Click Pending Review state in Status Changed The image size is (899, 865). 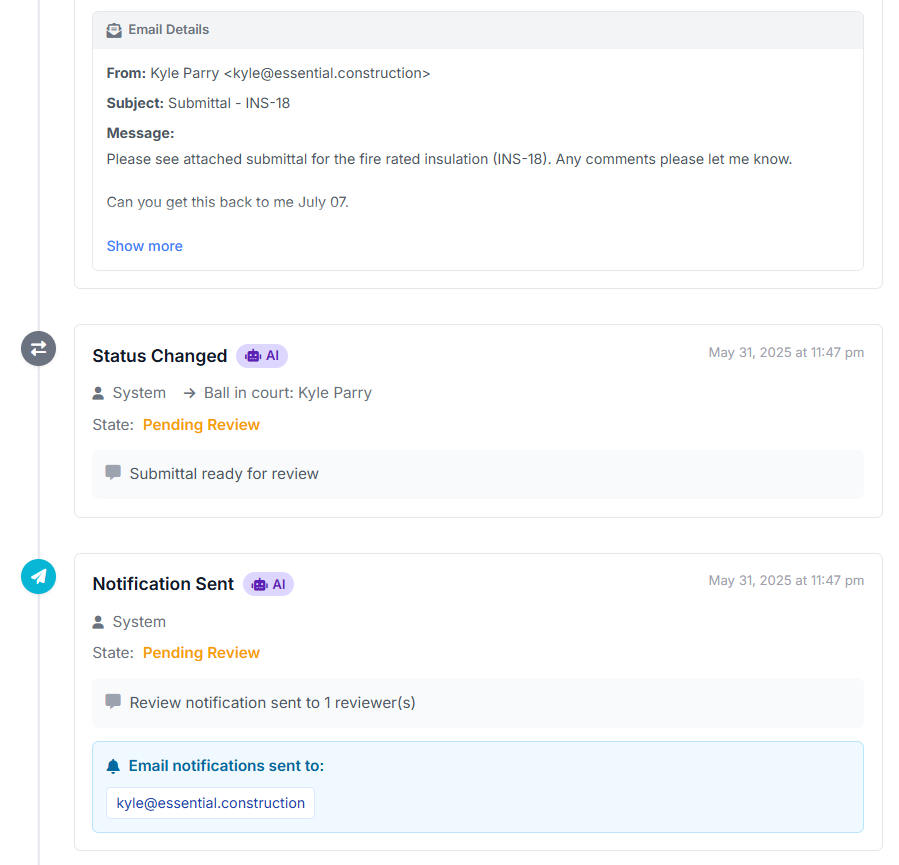[201, 425]
